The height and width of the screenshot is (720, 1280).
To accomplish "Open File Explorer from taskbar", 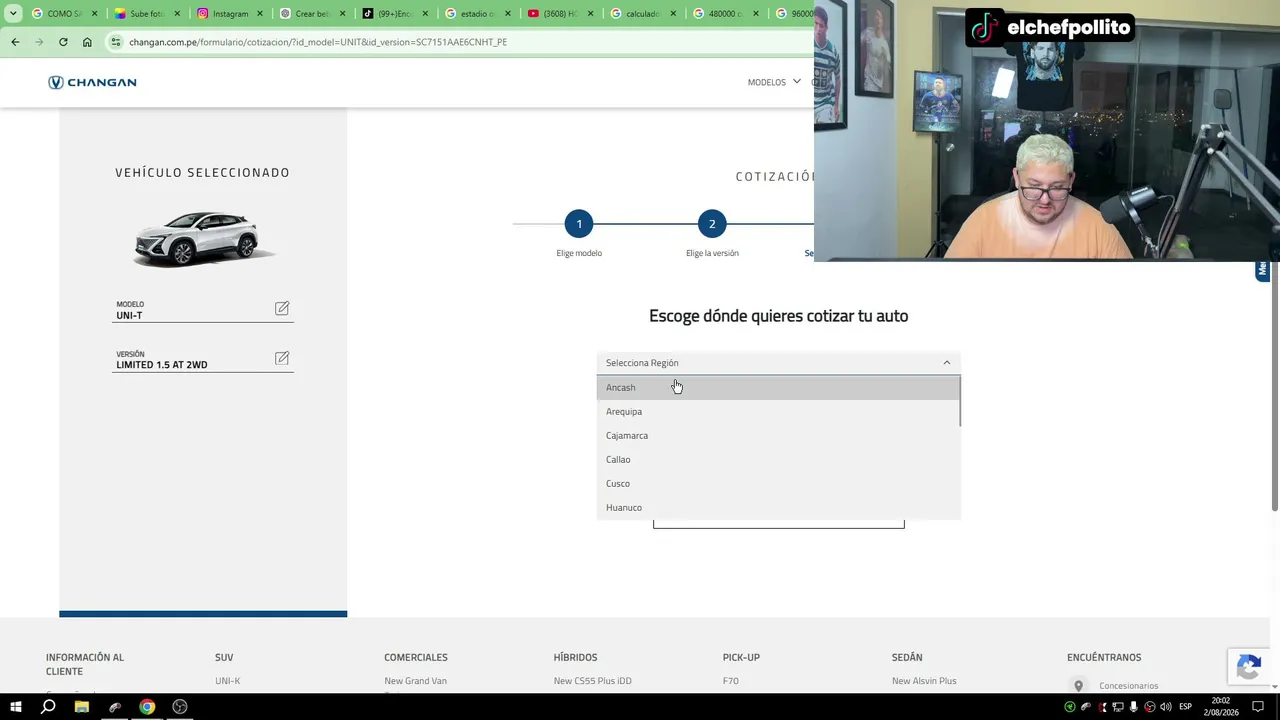I will point(82,707).
